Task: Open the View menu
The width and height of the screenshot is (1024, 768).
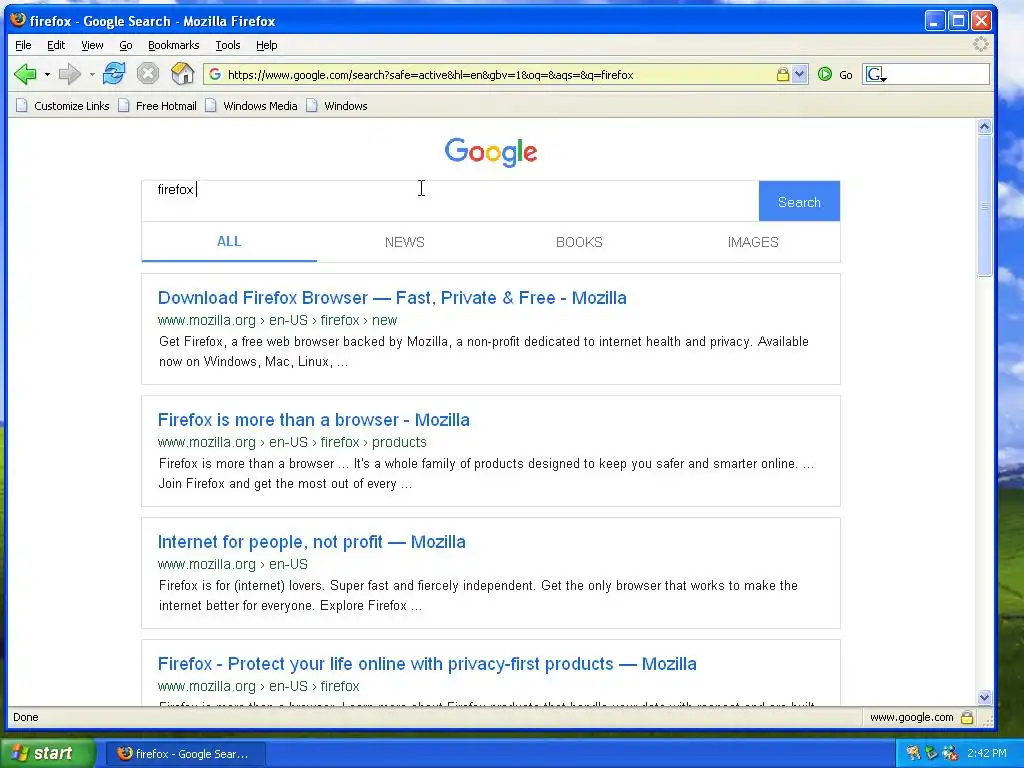Action: pyautogui.click(x=92, y=45)
